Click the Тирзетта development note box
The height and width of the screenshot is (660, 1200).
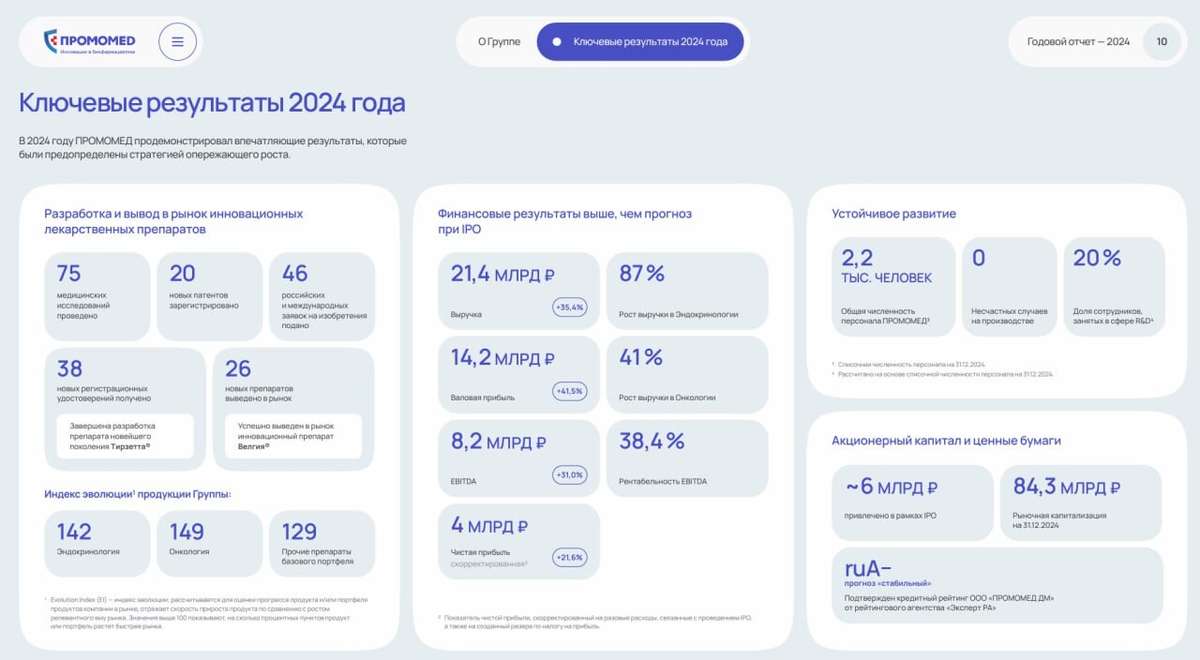(125, 436)
